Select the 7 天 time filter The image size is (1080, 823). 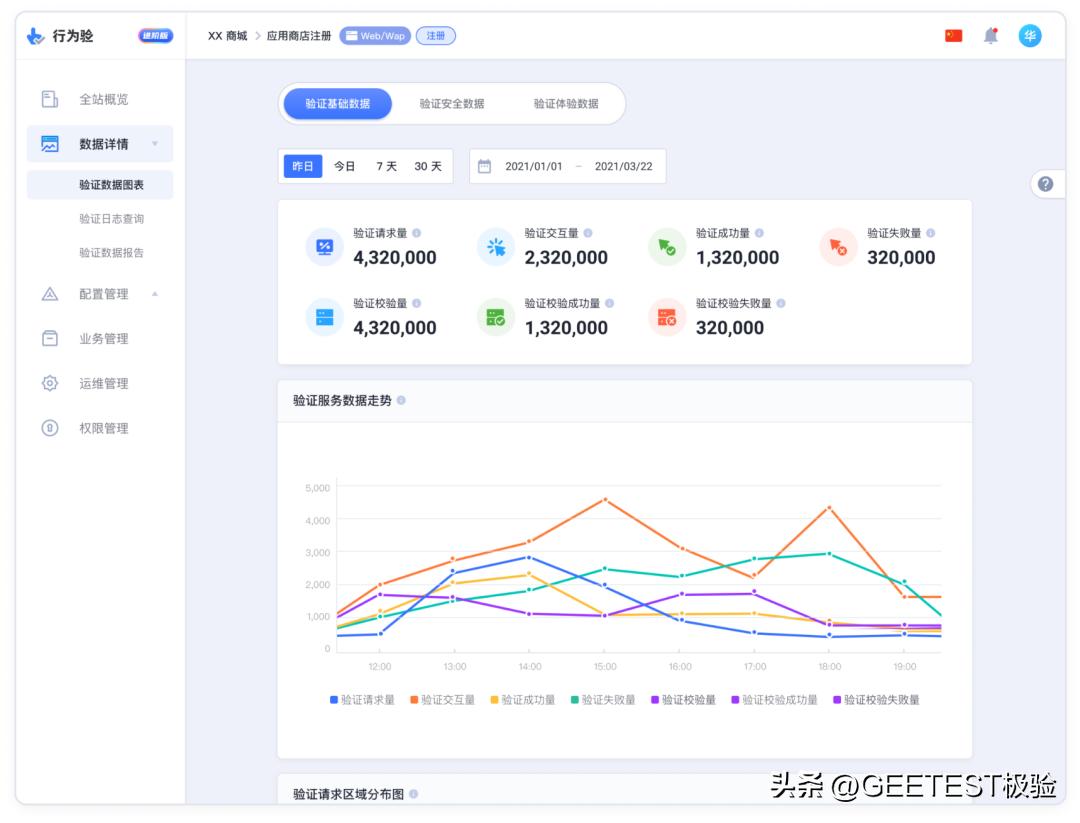(387, 166)
